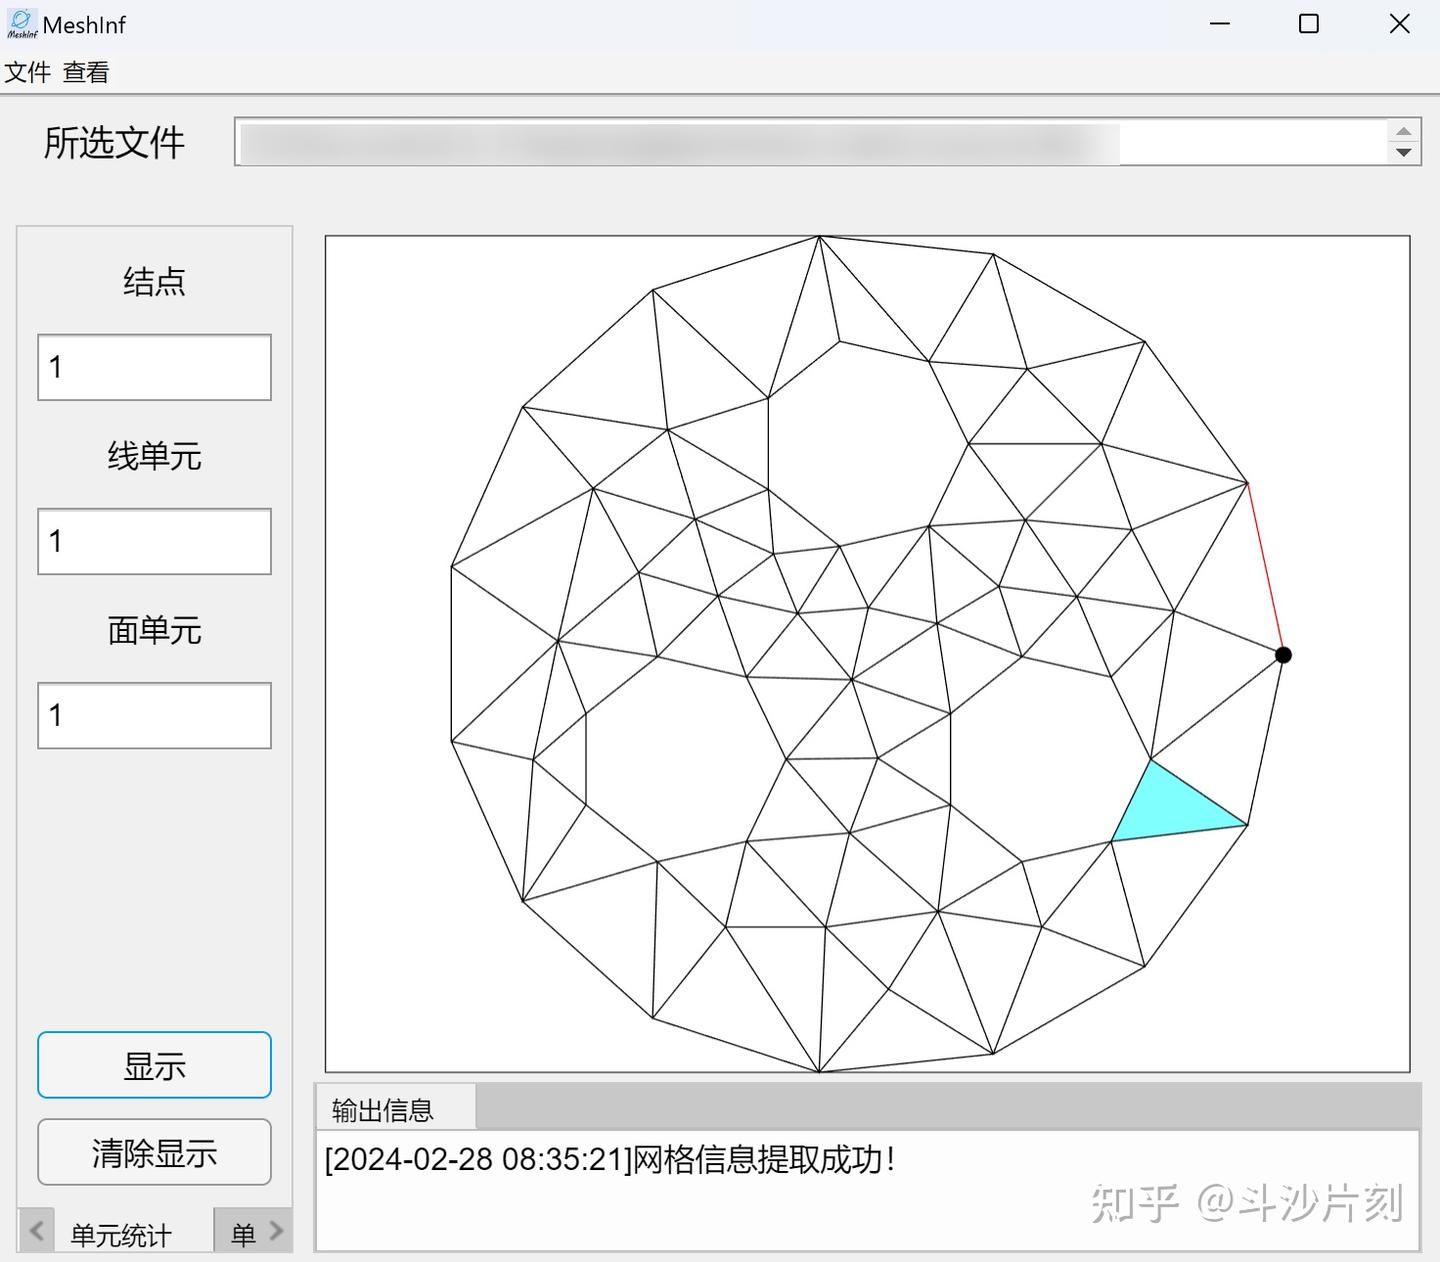
Task: Select the partially visible 单 tab
Action: 243,1235
